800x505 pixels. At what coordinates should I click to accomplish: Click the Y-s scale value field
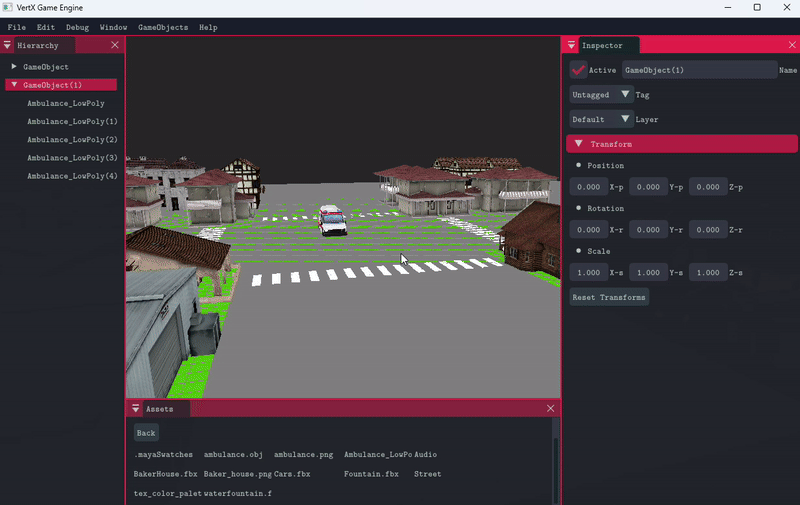tap(648, 272)
